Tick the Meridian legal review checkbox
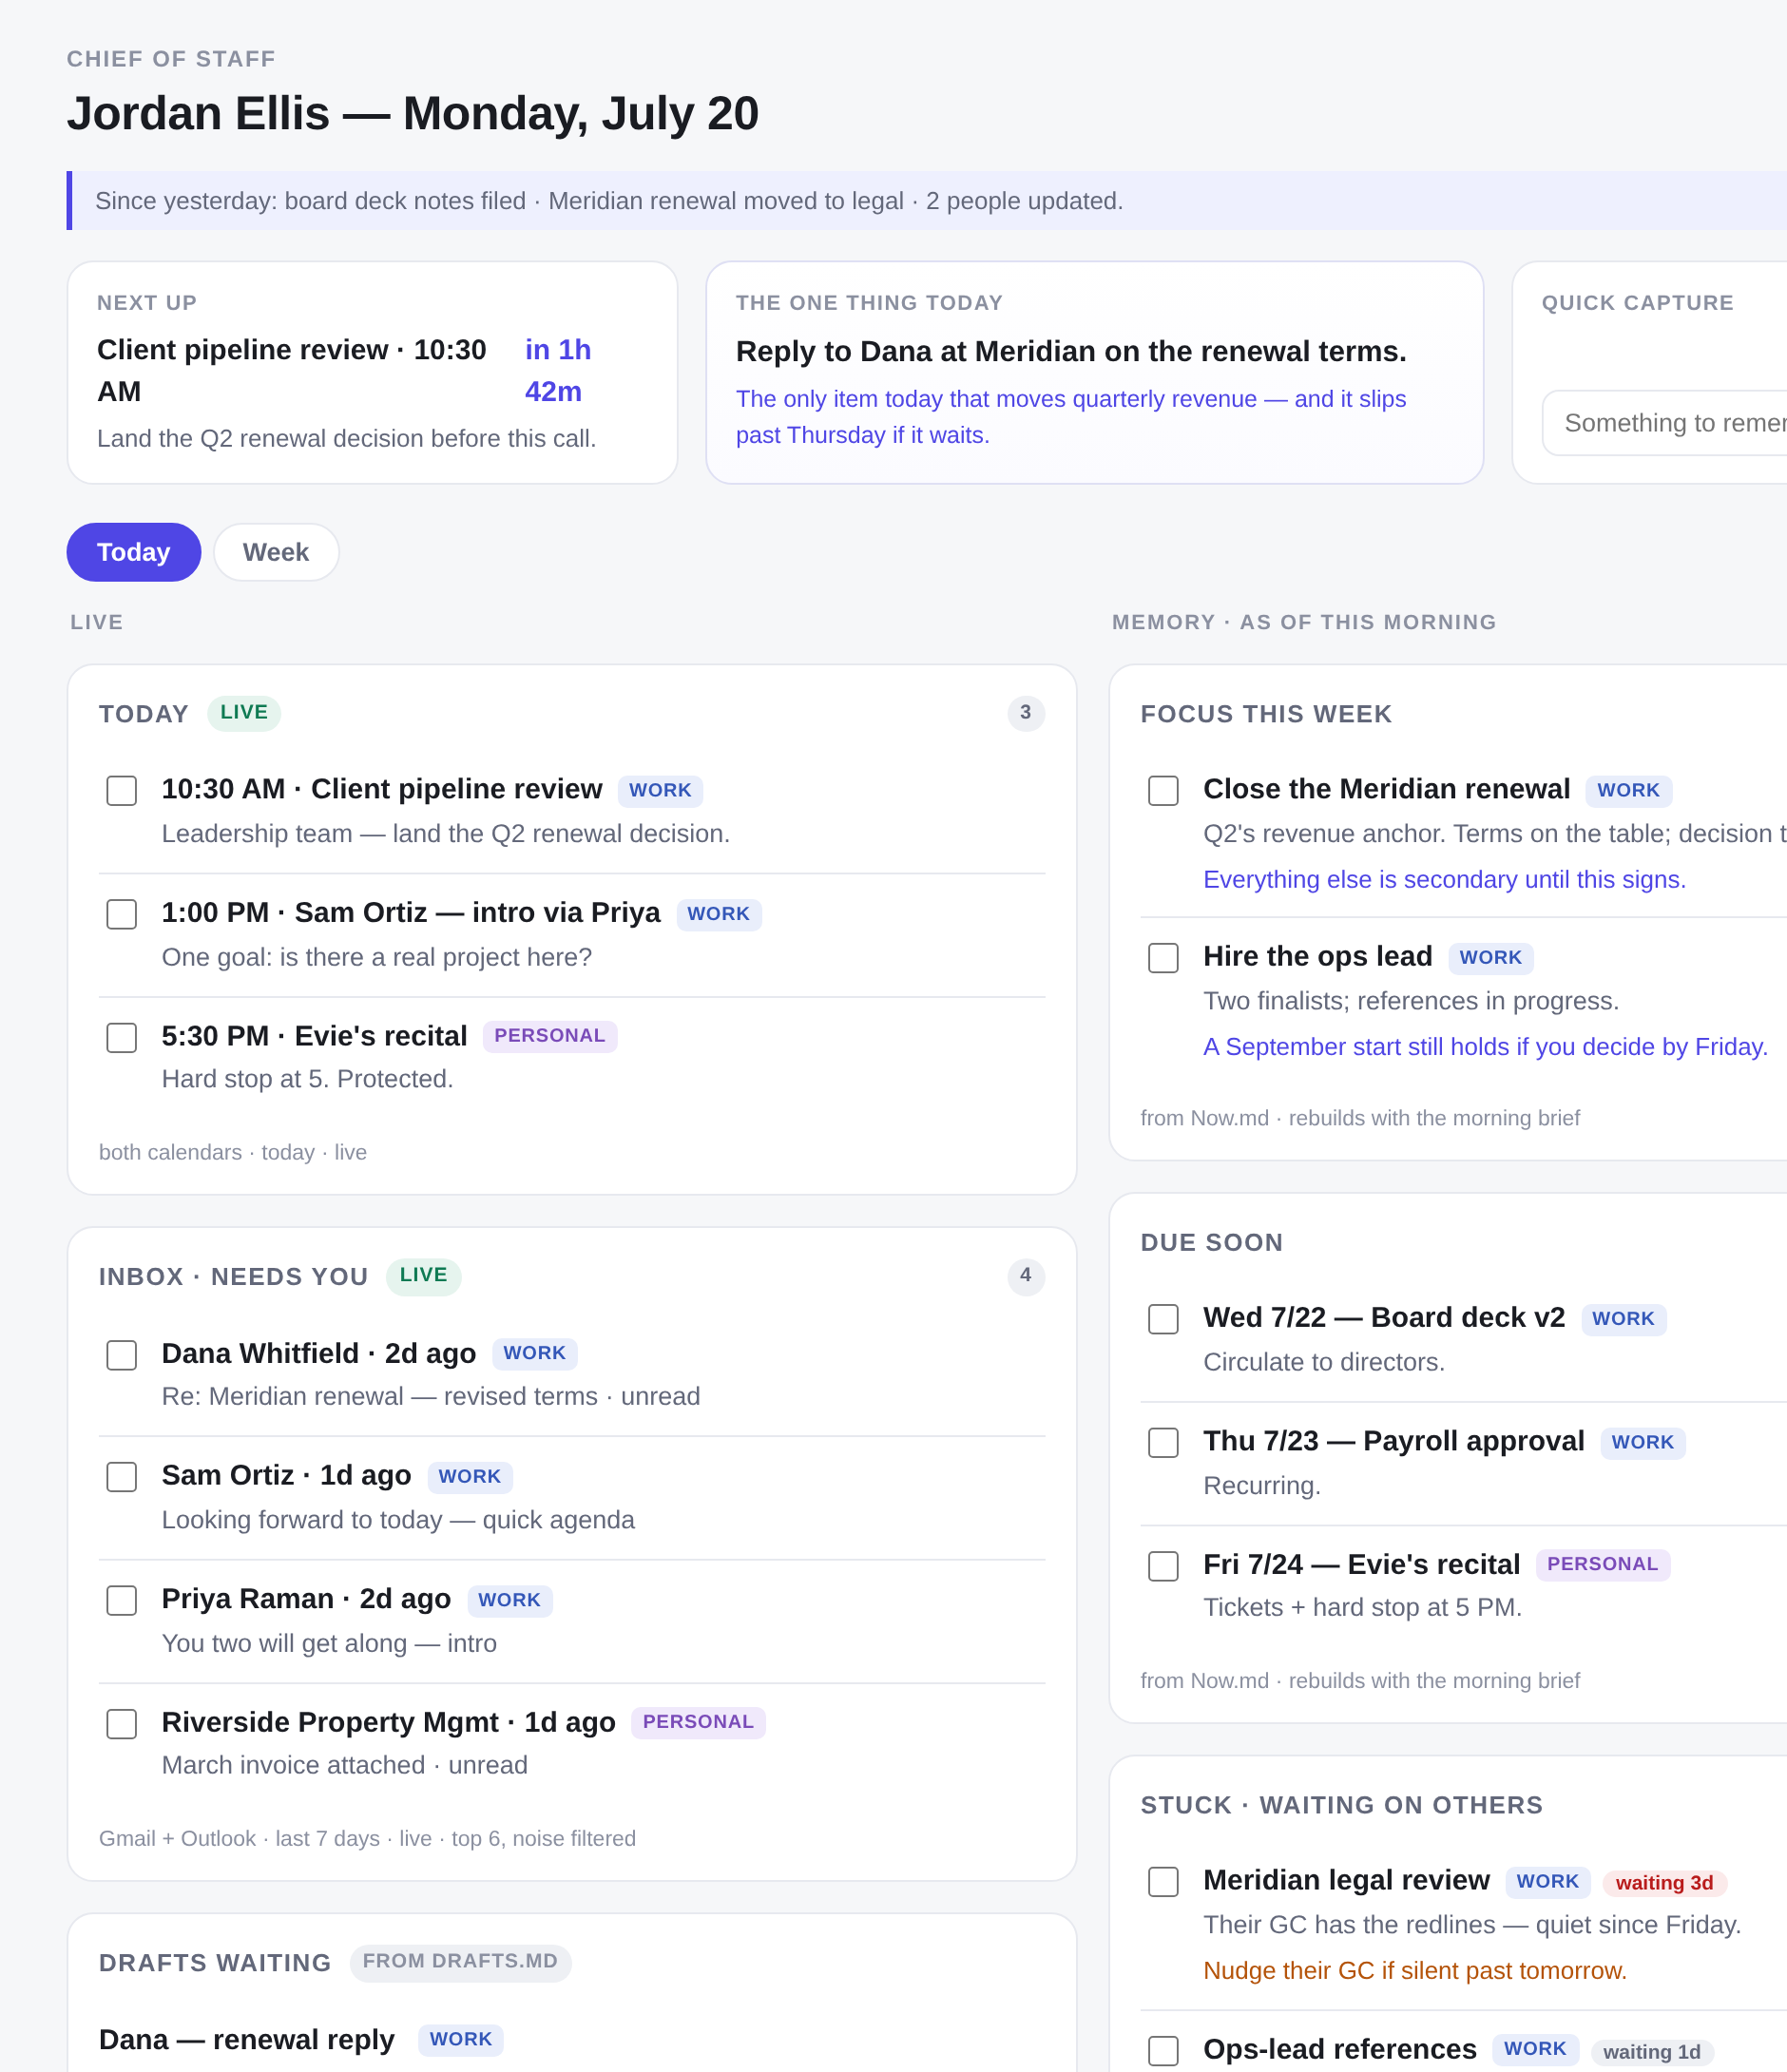This screenshot has height=2072, width=1787. [1163, 1881]
